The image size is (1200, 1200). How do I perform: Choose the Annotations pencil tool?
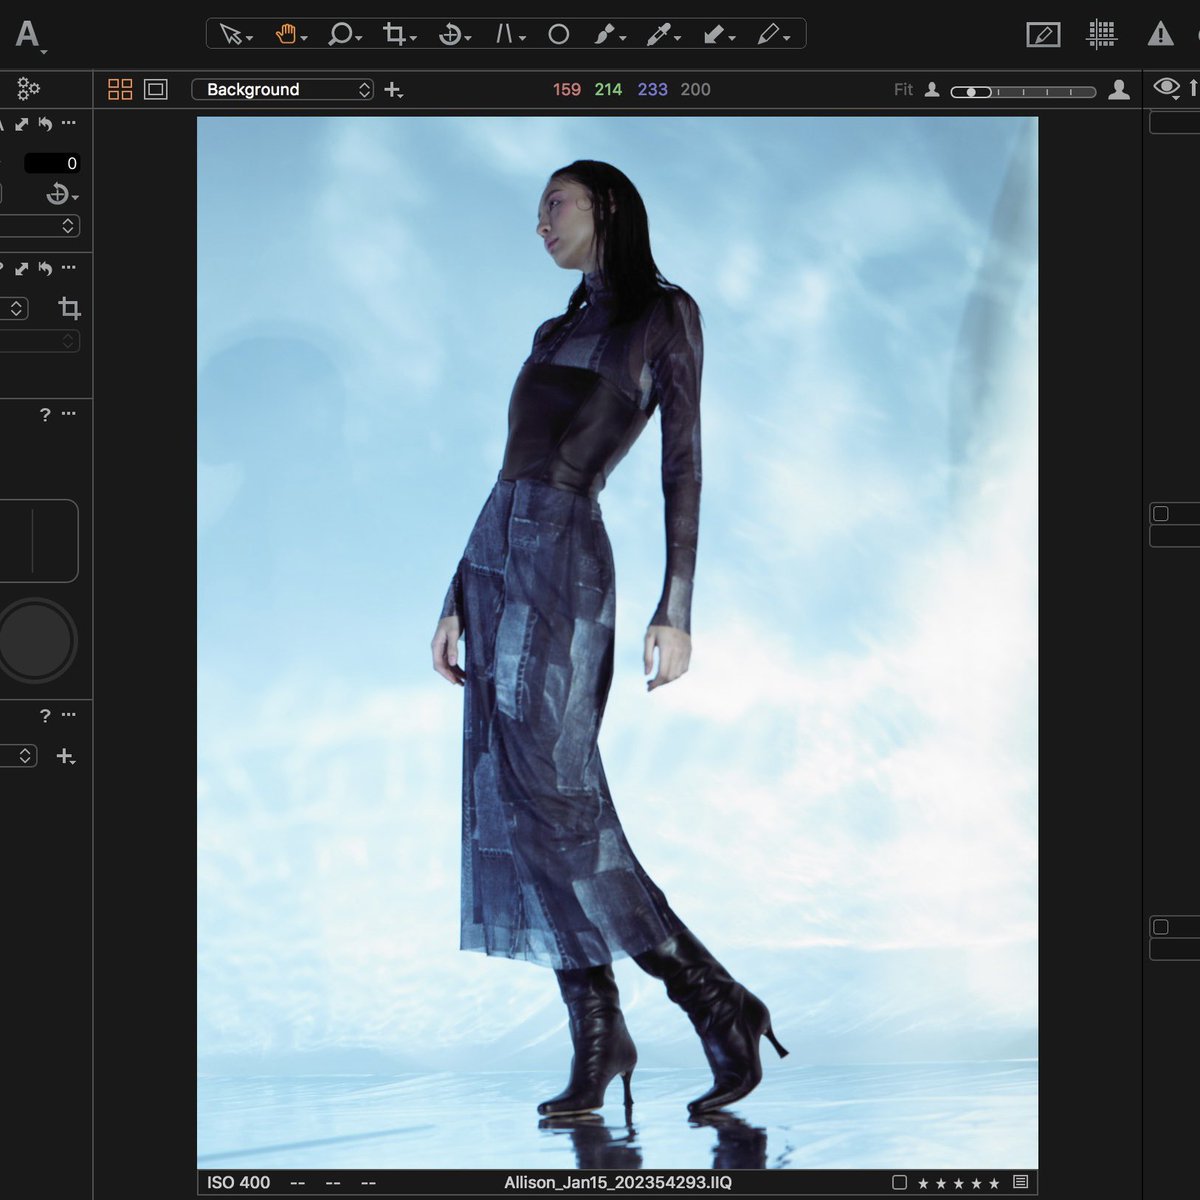point(768,34)
